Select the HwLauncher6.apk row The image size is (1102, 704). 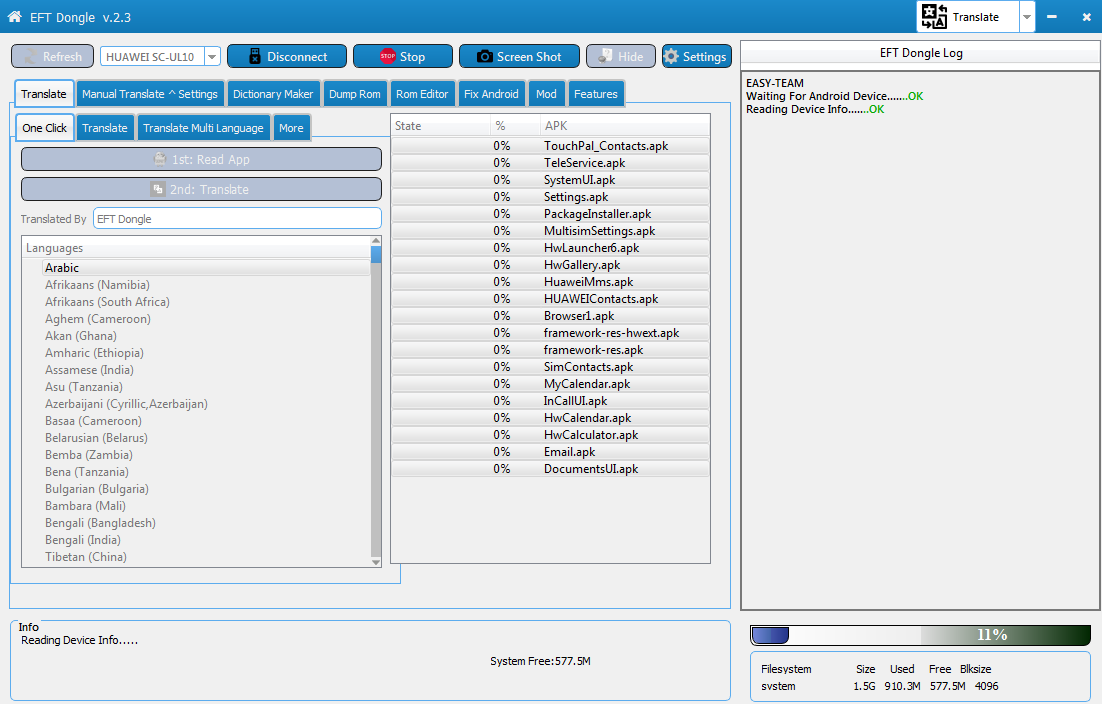pos(550,248)
